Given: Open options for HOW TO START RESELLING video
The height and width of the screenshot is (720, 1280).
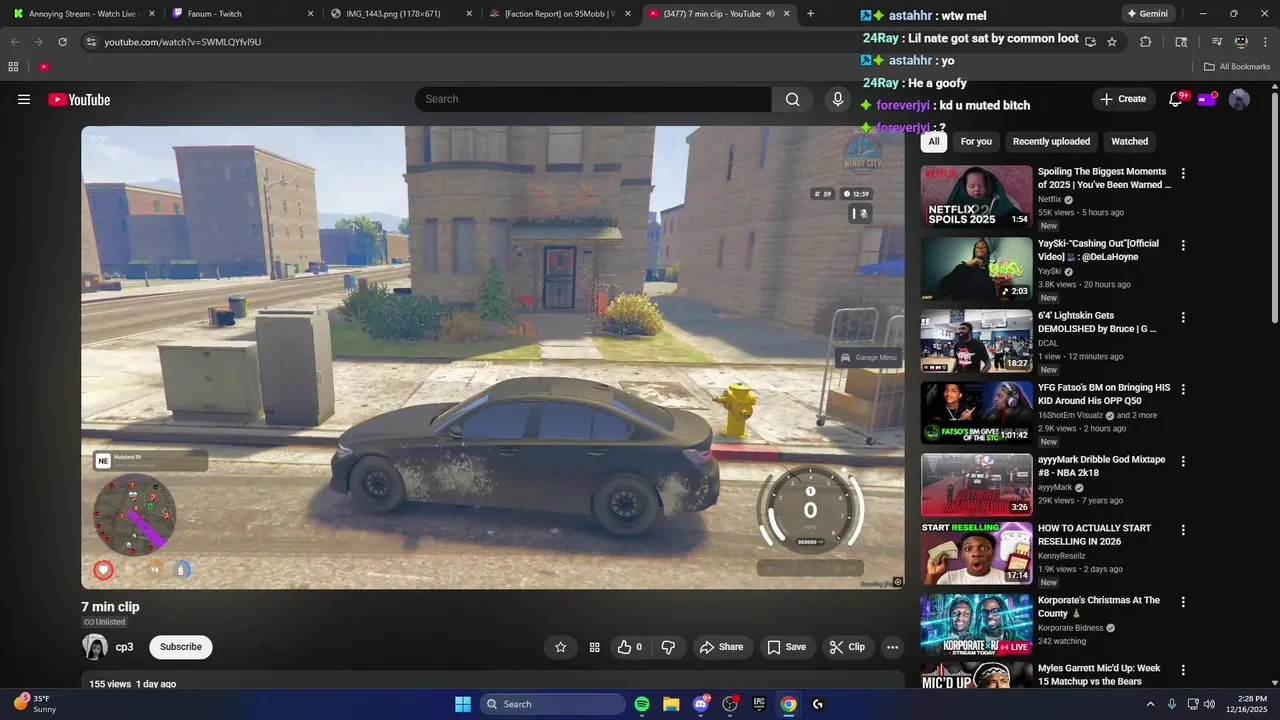Looking at the screenshot, I should point(1183,530).
